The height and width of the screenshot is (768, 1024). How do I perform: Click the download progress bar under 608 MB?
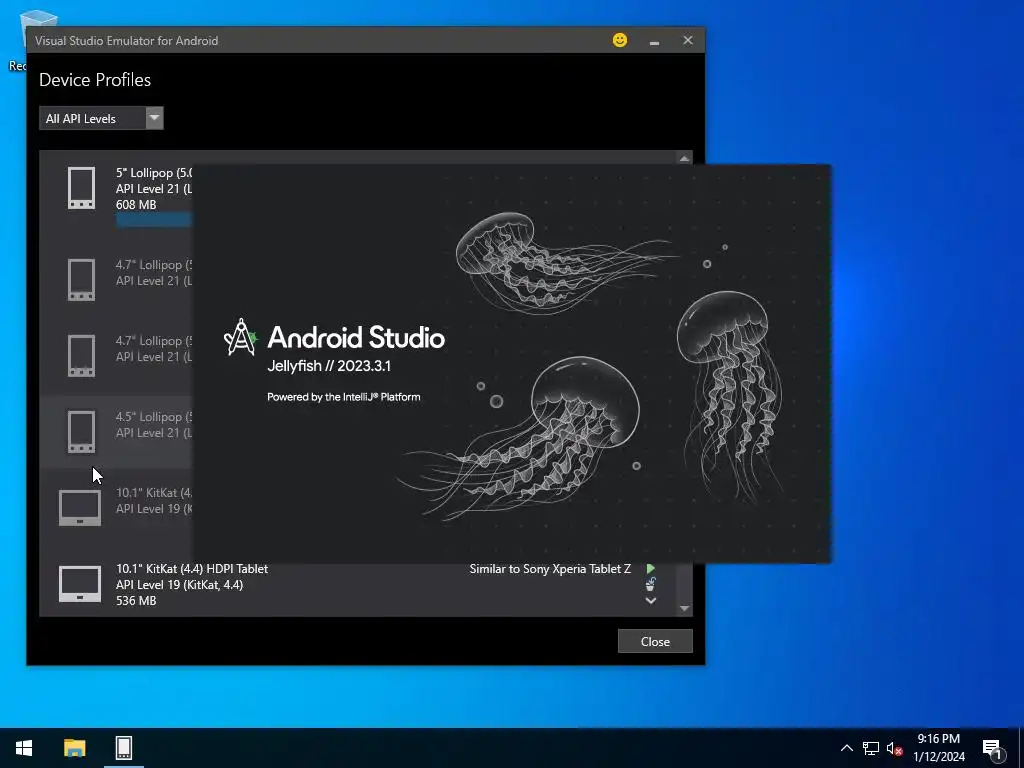[154, 219]
